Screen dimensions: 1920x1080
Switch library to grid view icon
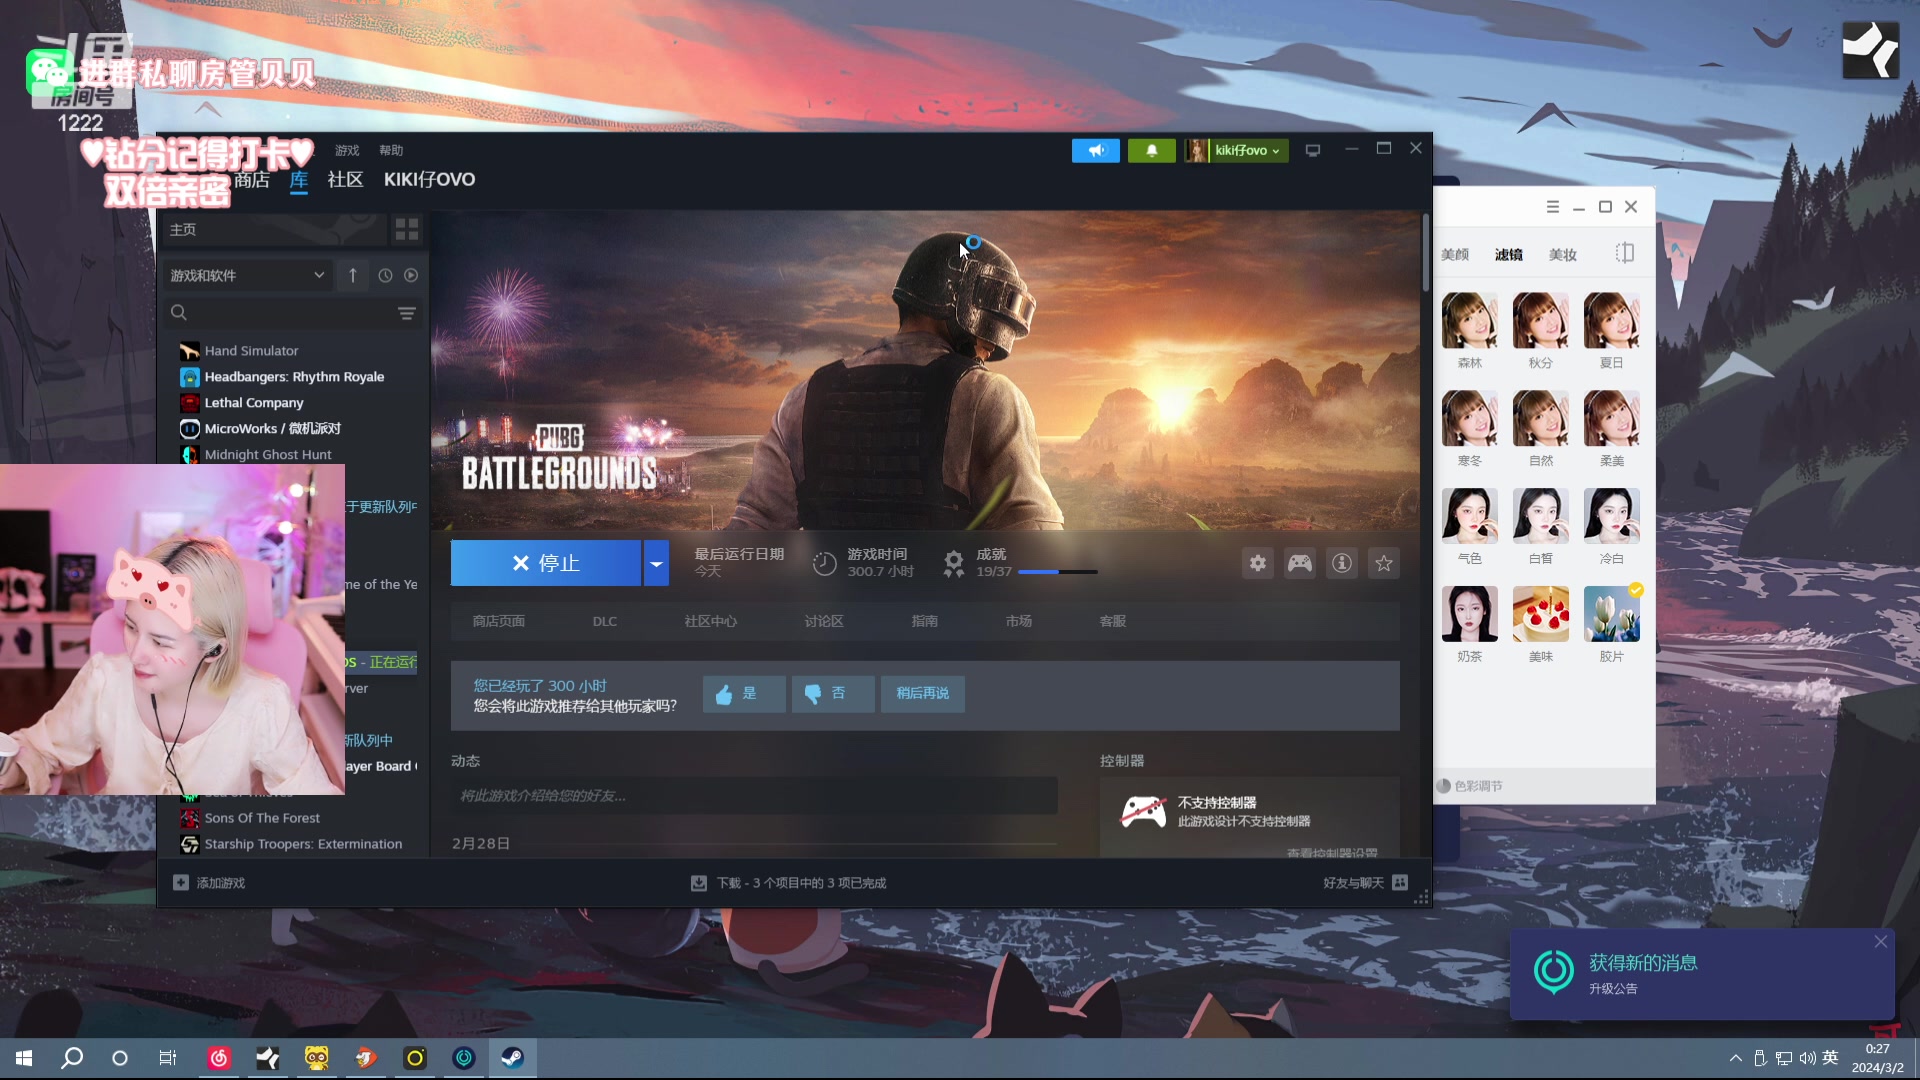point(406,229)
